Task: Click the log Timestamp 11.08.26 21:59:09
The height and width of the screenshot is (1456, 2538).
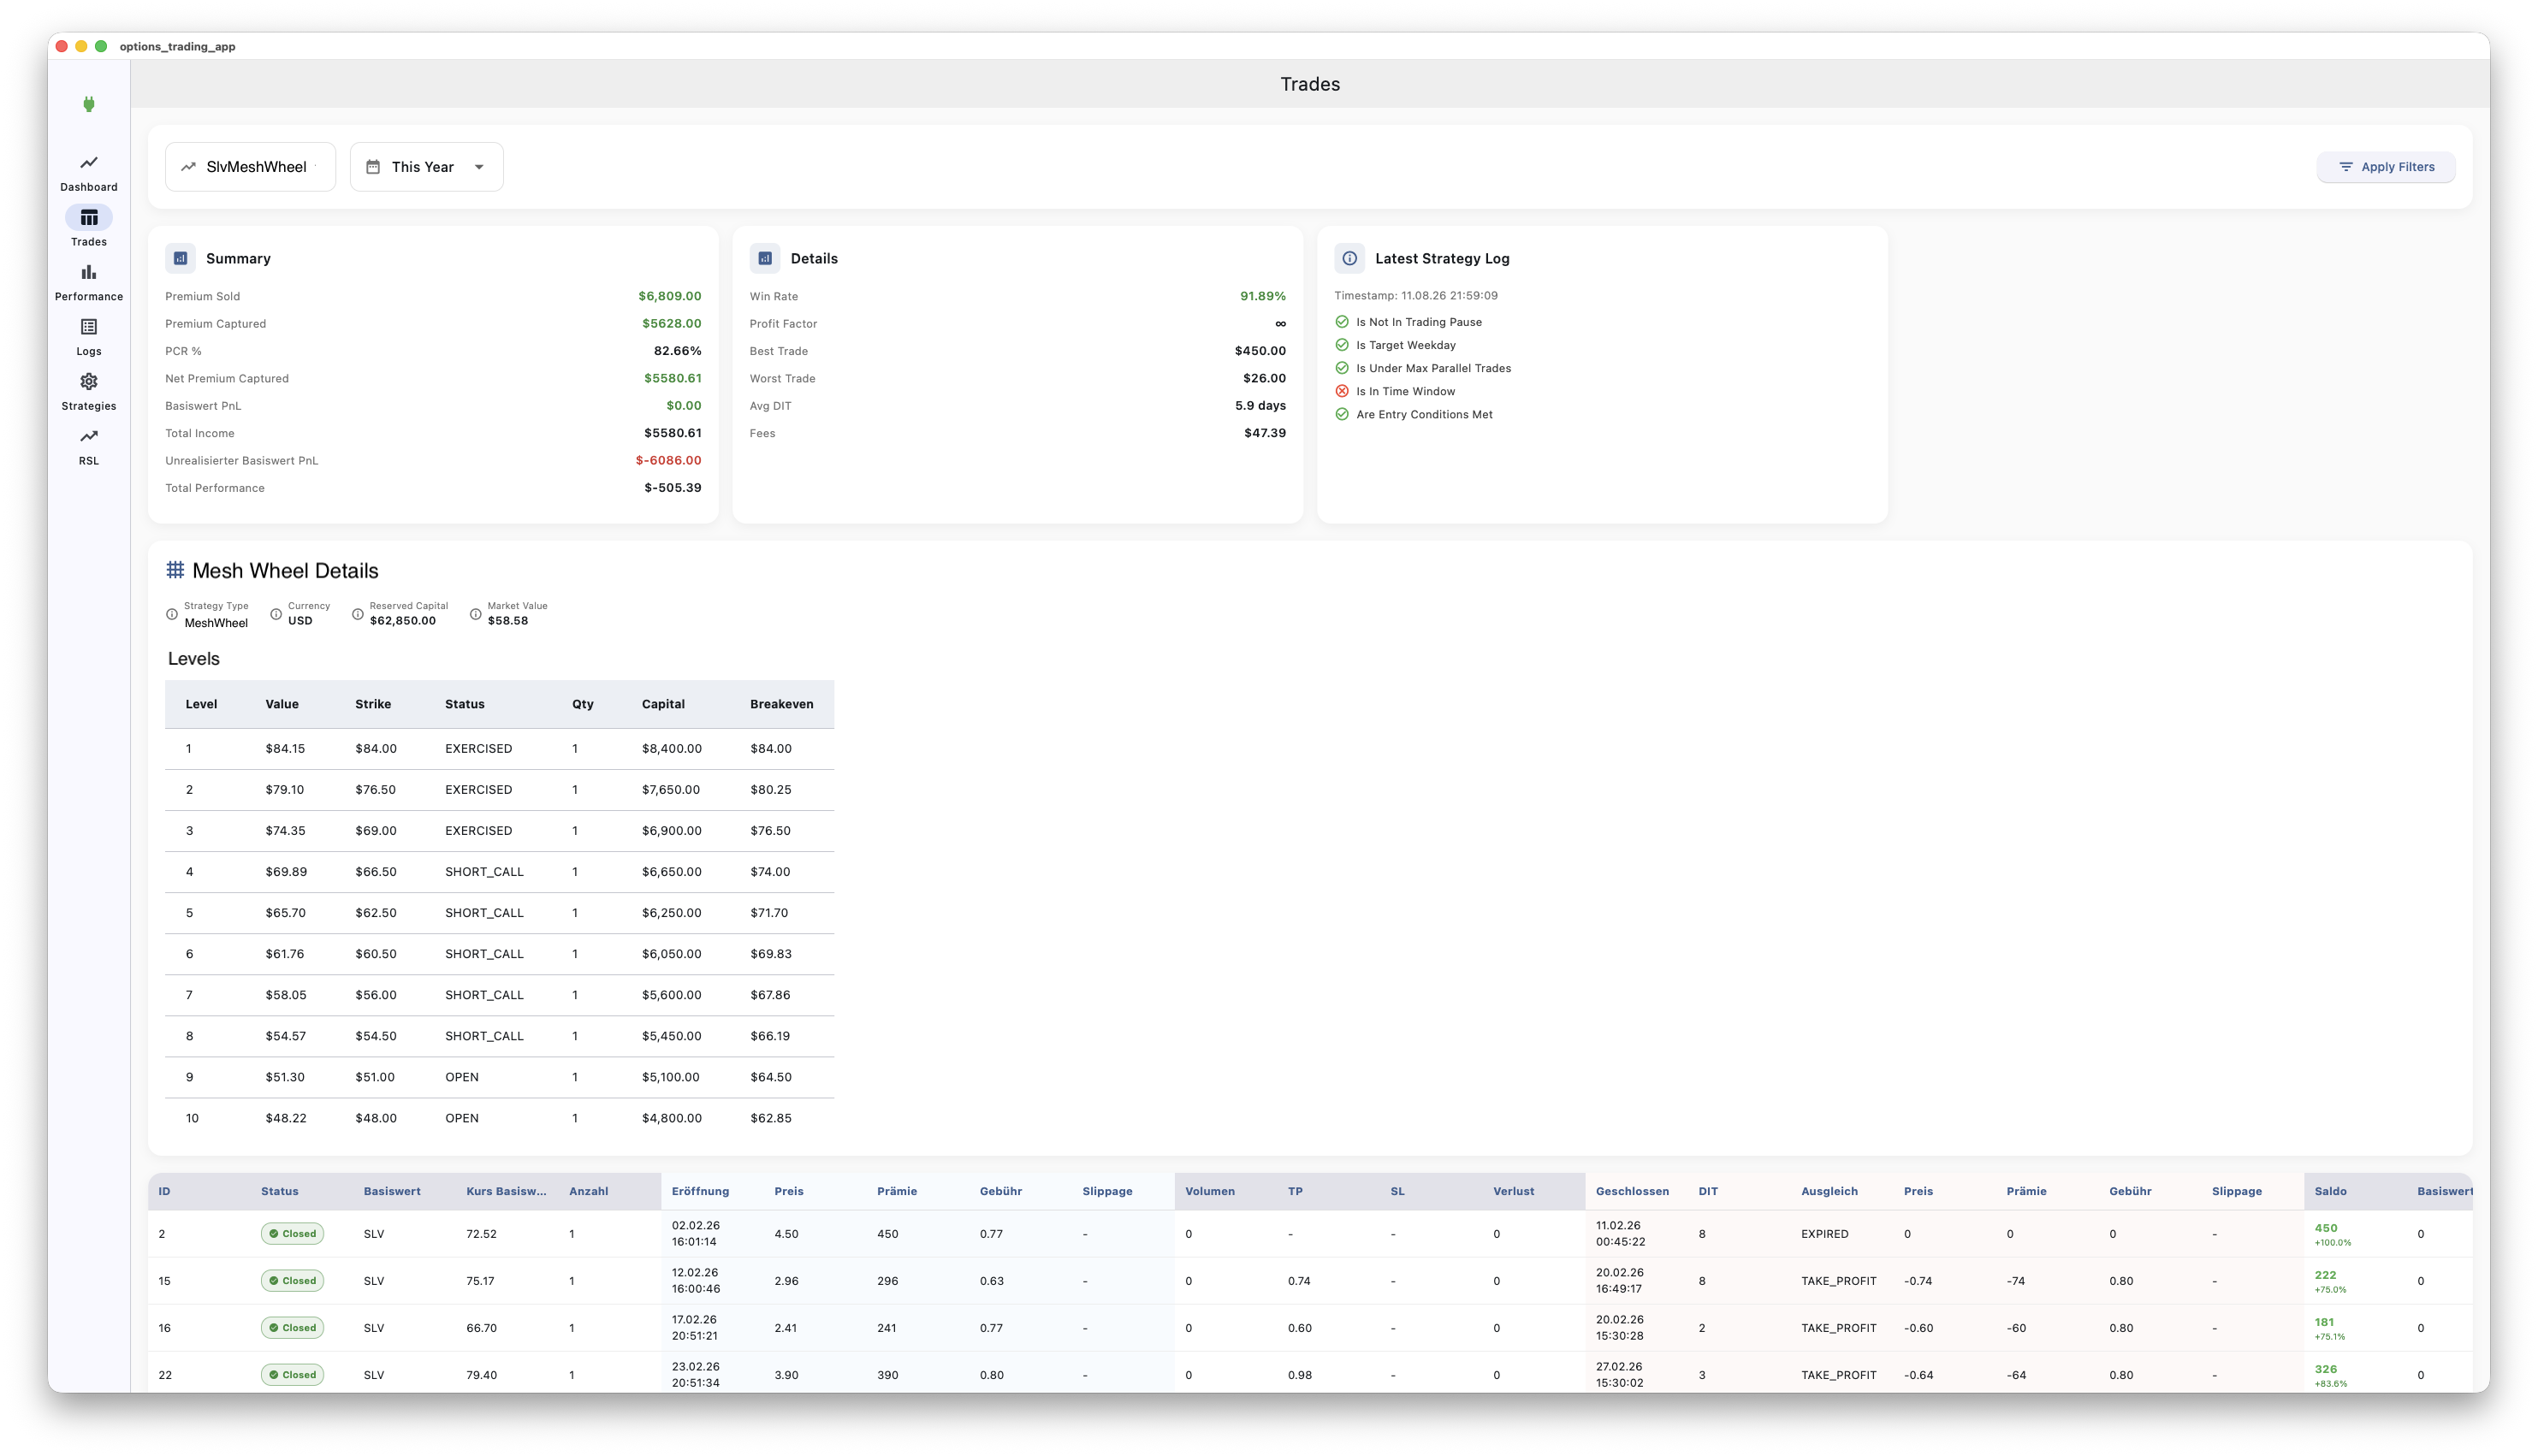Action: pyautogui.click(x=1416, y=296)
